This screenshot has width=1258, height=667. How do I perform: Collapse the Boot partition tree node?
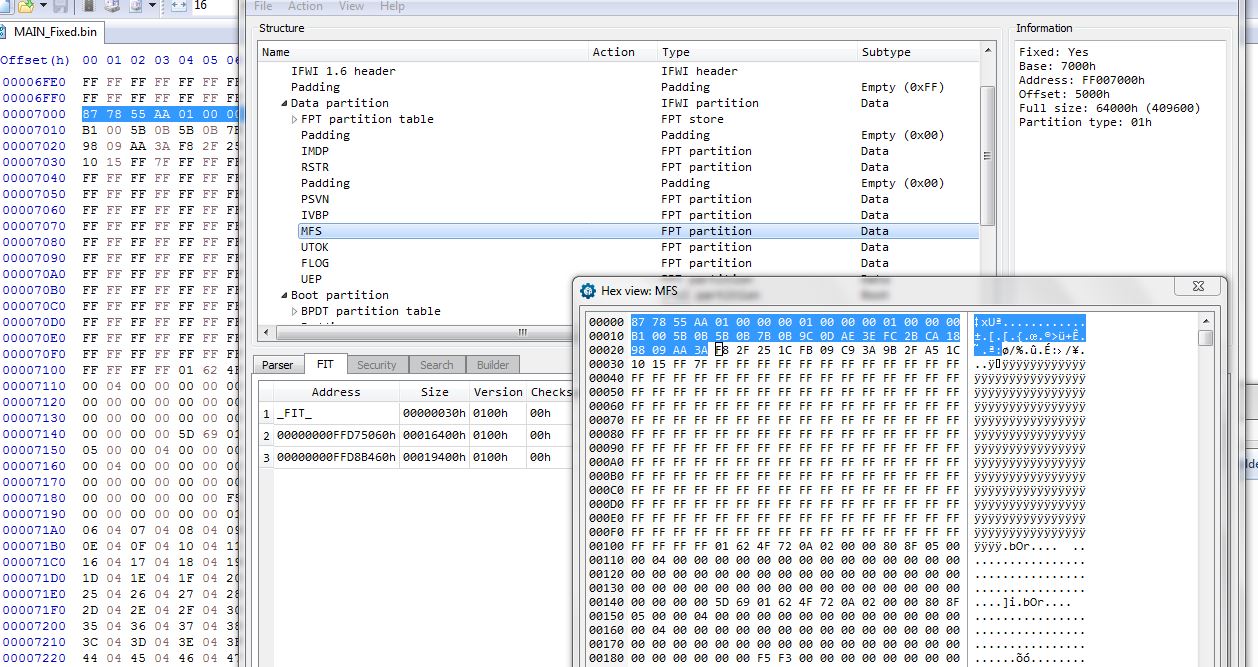click(x=285, y=295)
